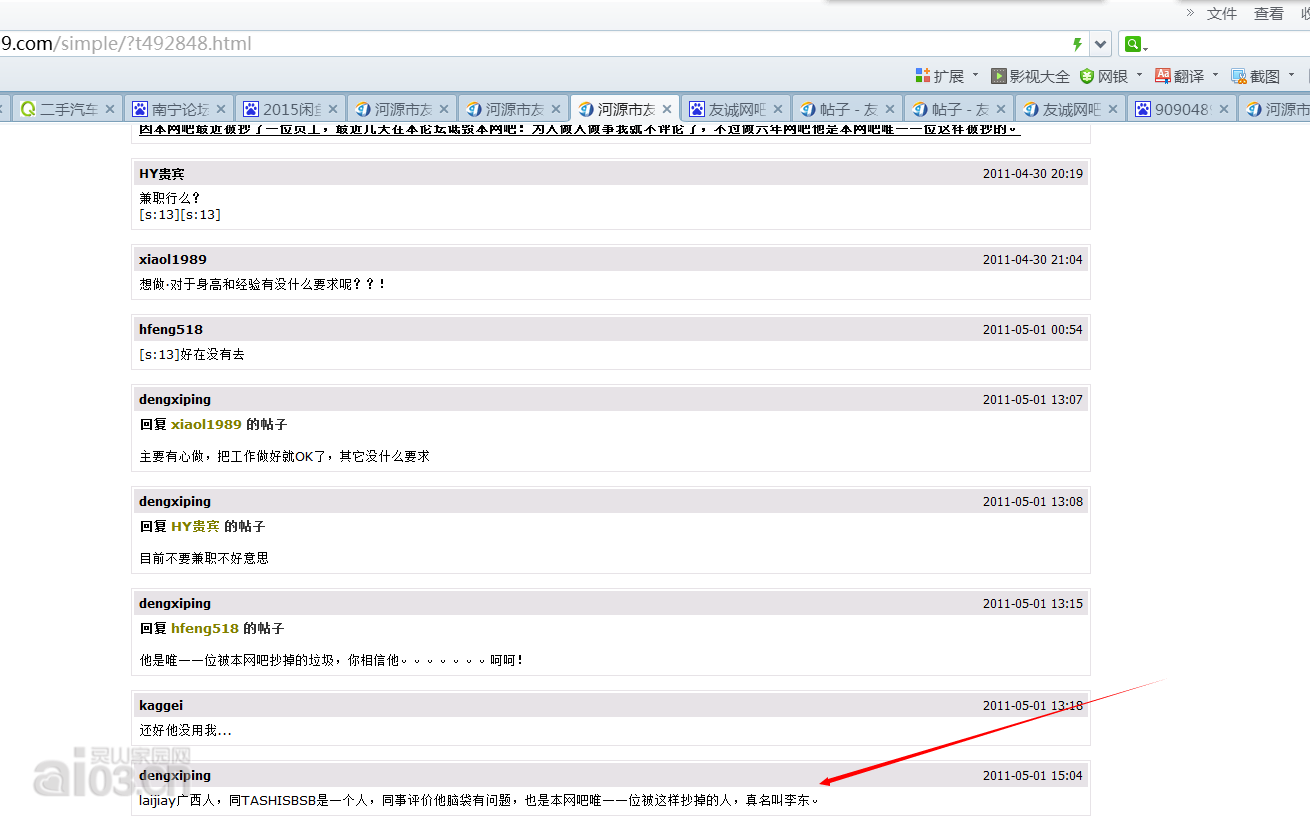Open the HY贵宾 link in dengxiping's reply

[195, 526]
